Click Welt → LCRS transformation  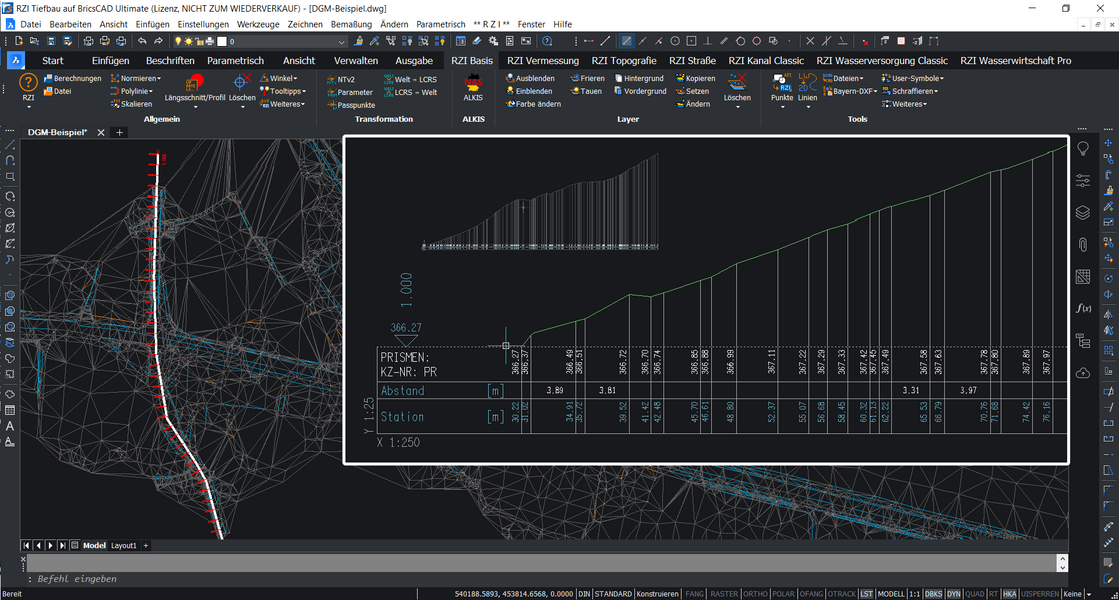(x=410, y=79)
